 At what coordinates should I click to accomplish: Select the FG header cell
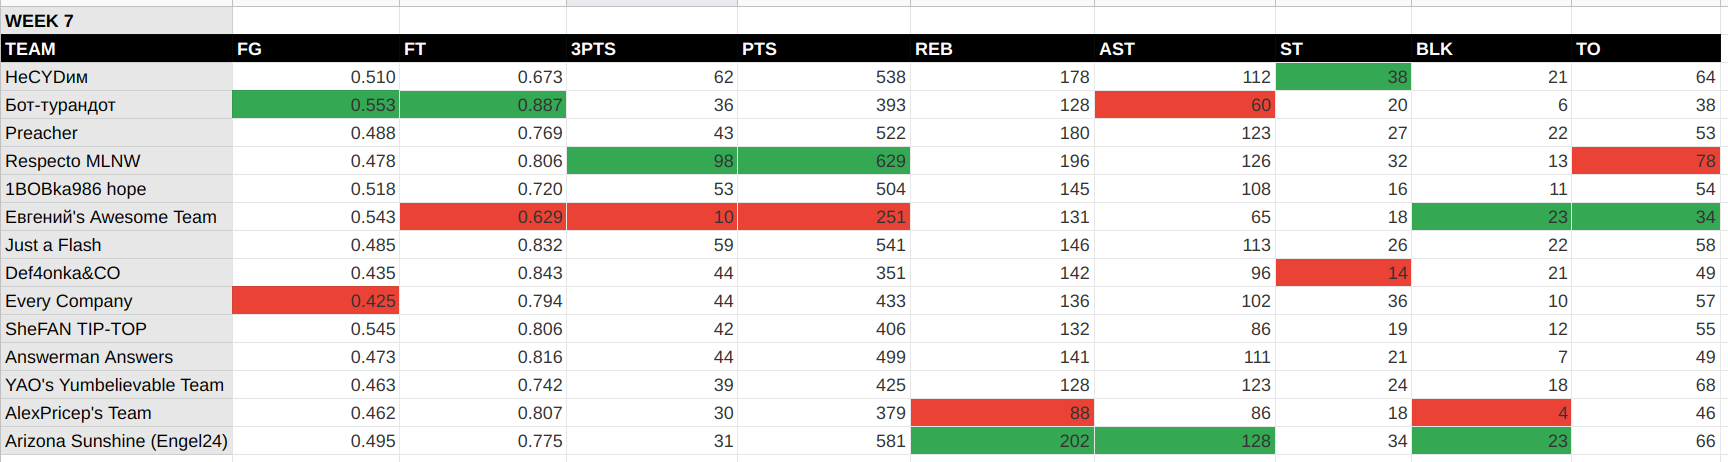316,49
